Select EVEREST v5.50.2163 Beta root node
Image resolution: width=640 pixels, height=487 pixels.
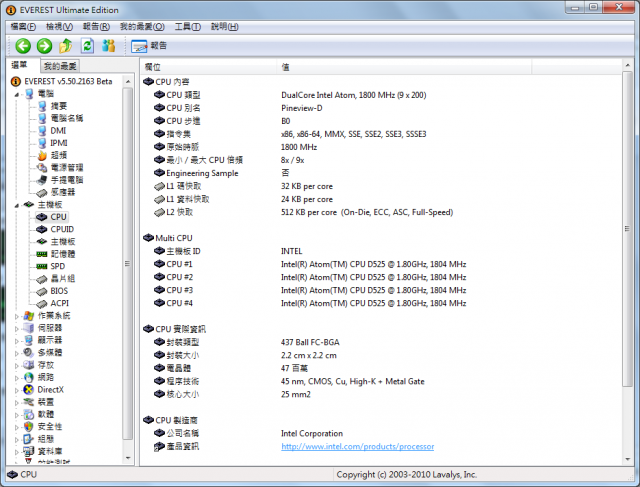click(68, 81)
